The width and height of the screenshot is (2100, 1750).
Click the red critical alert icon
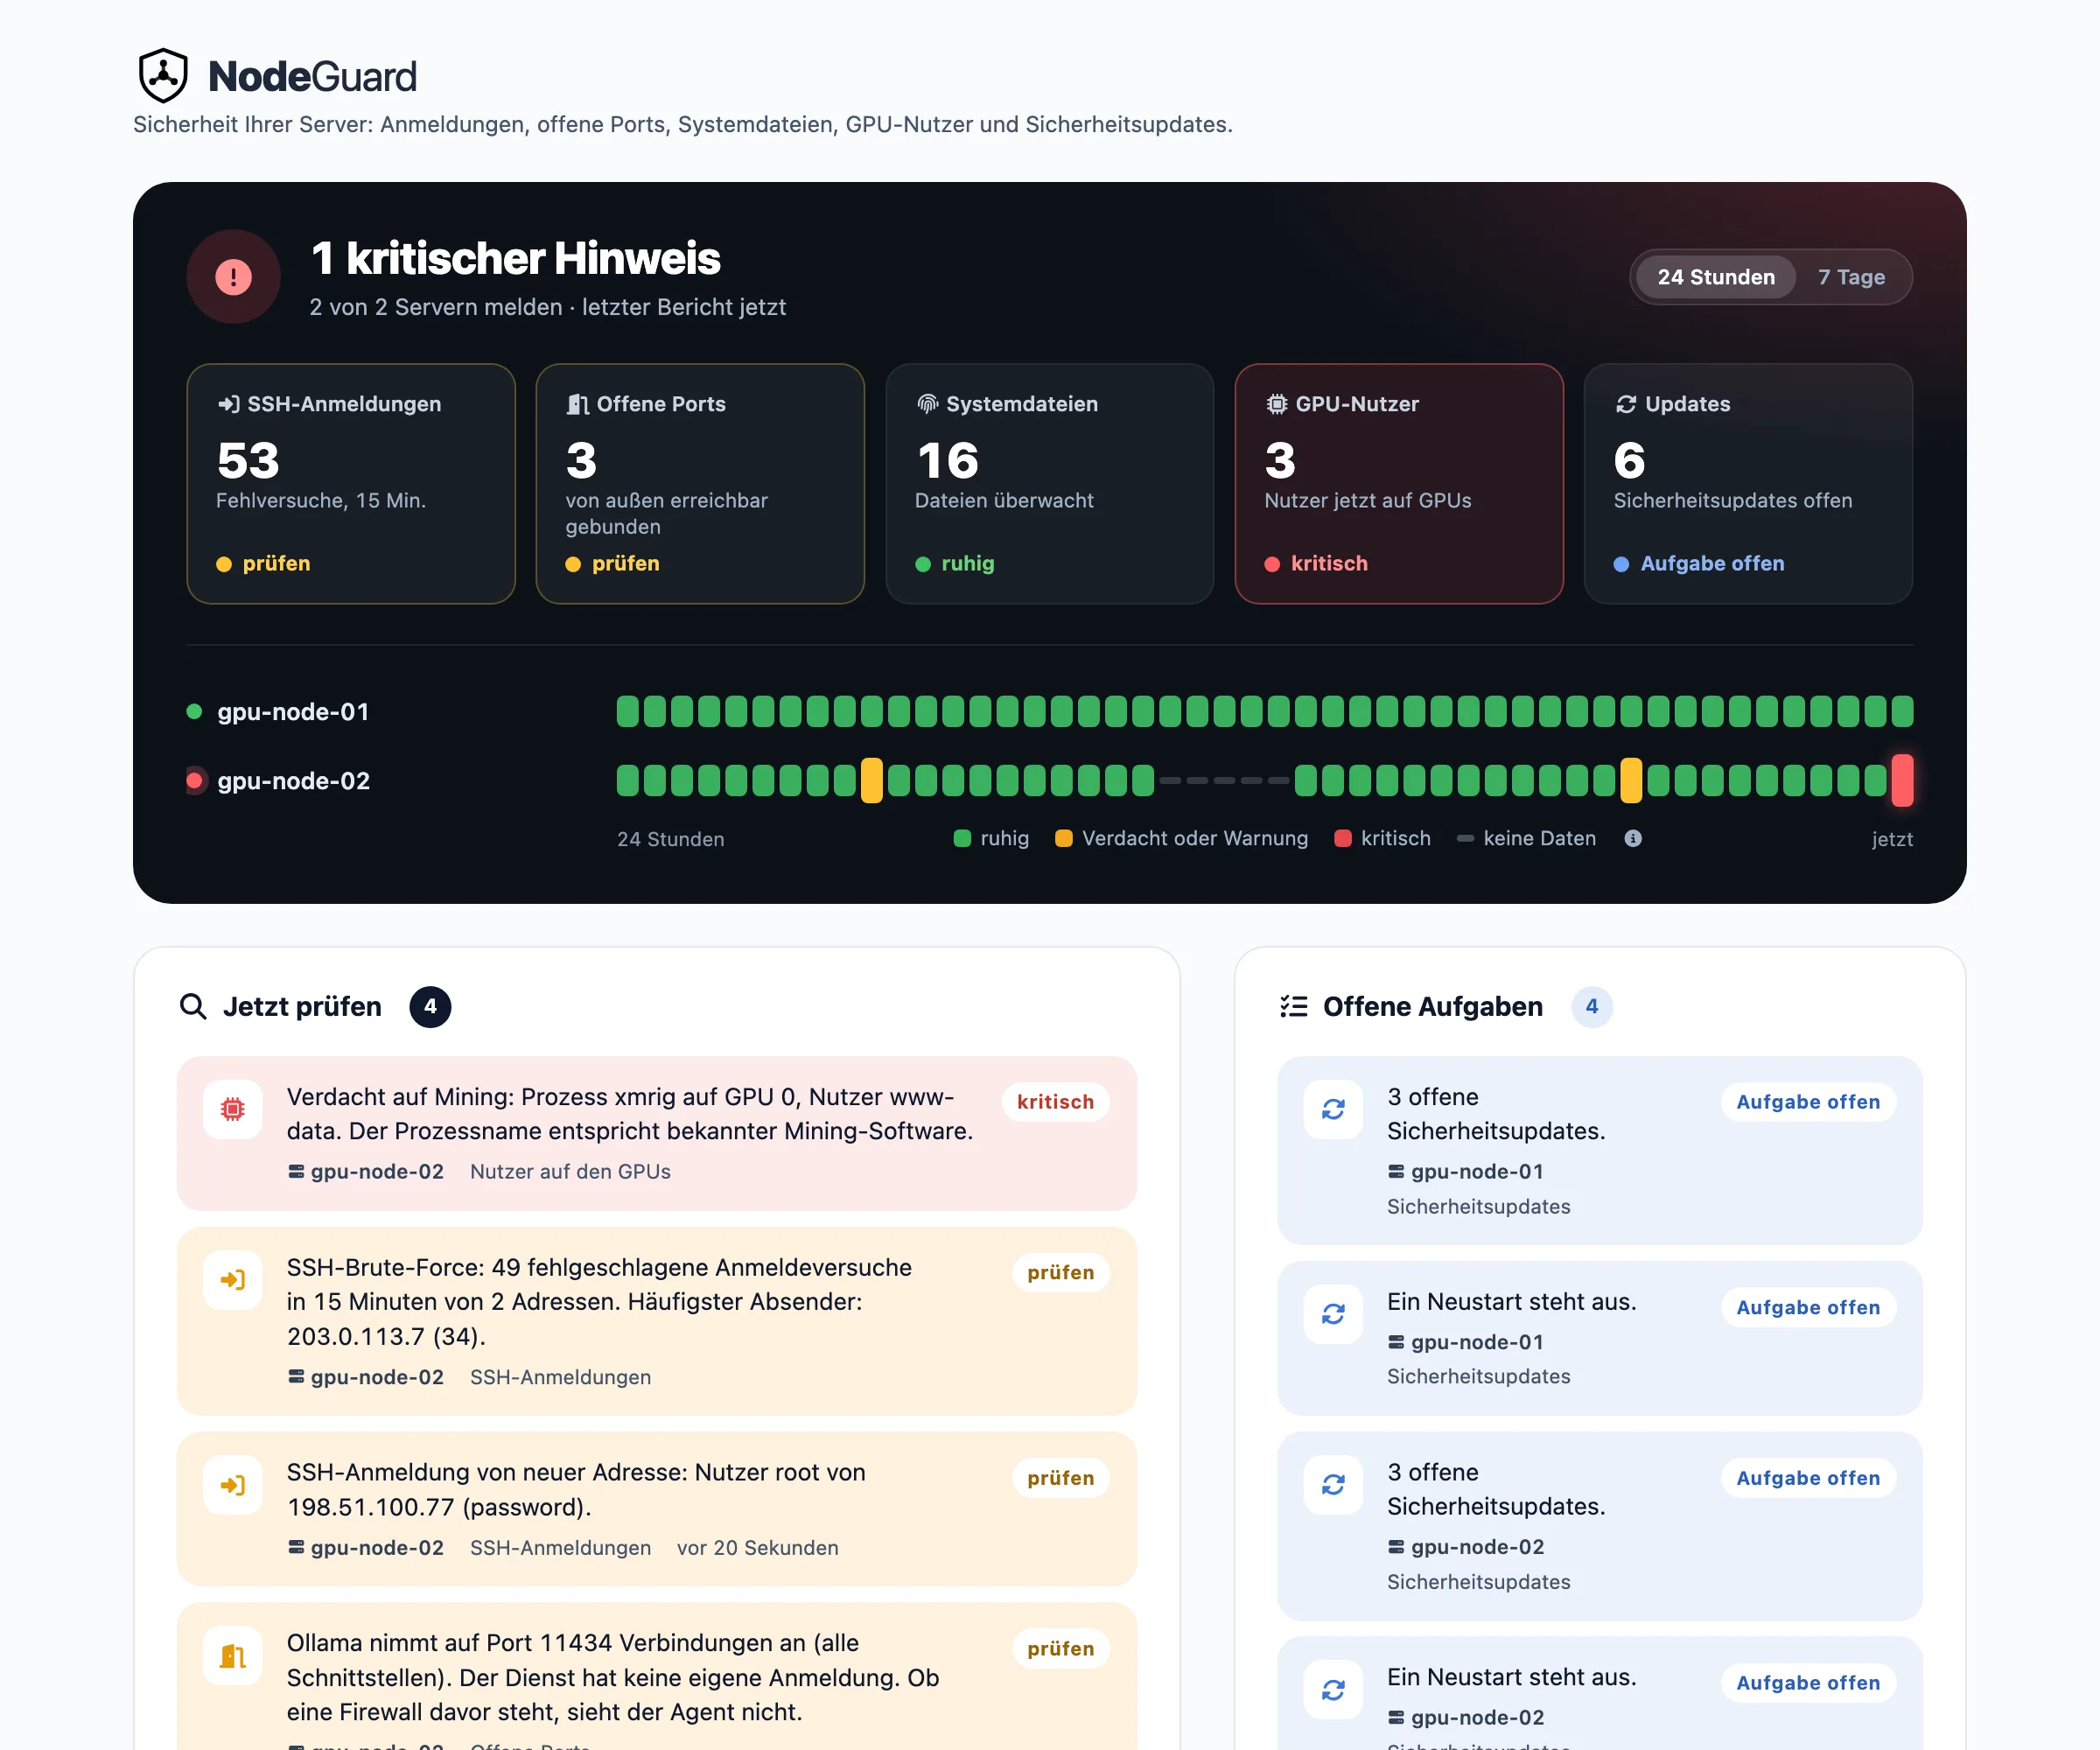(234, 277)
